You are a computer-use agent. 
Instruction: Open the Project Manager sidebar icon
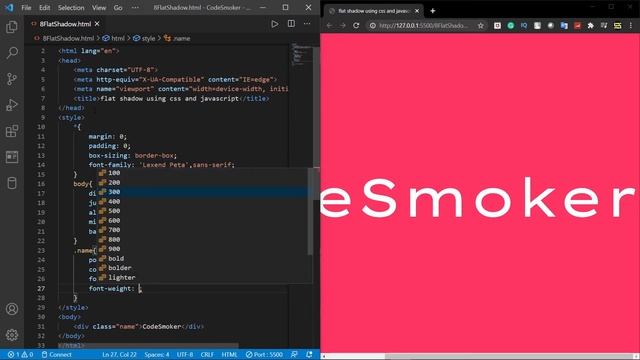[x=12, y=157]
